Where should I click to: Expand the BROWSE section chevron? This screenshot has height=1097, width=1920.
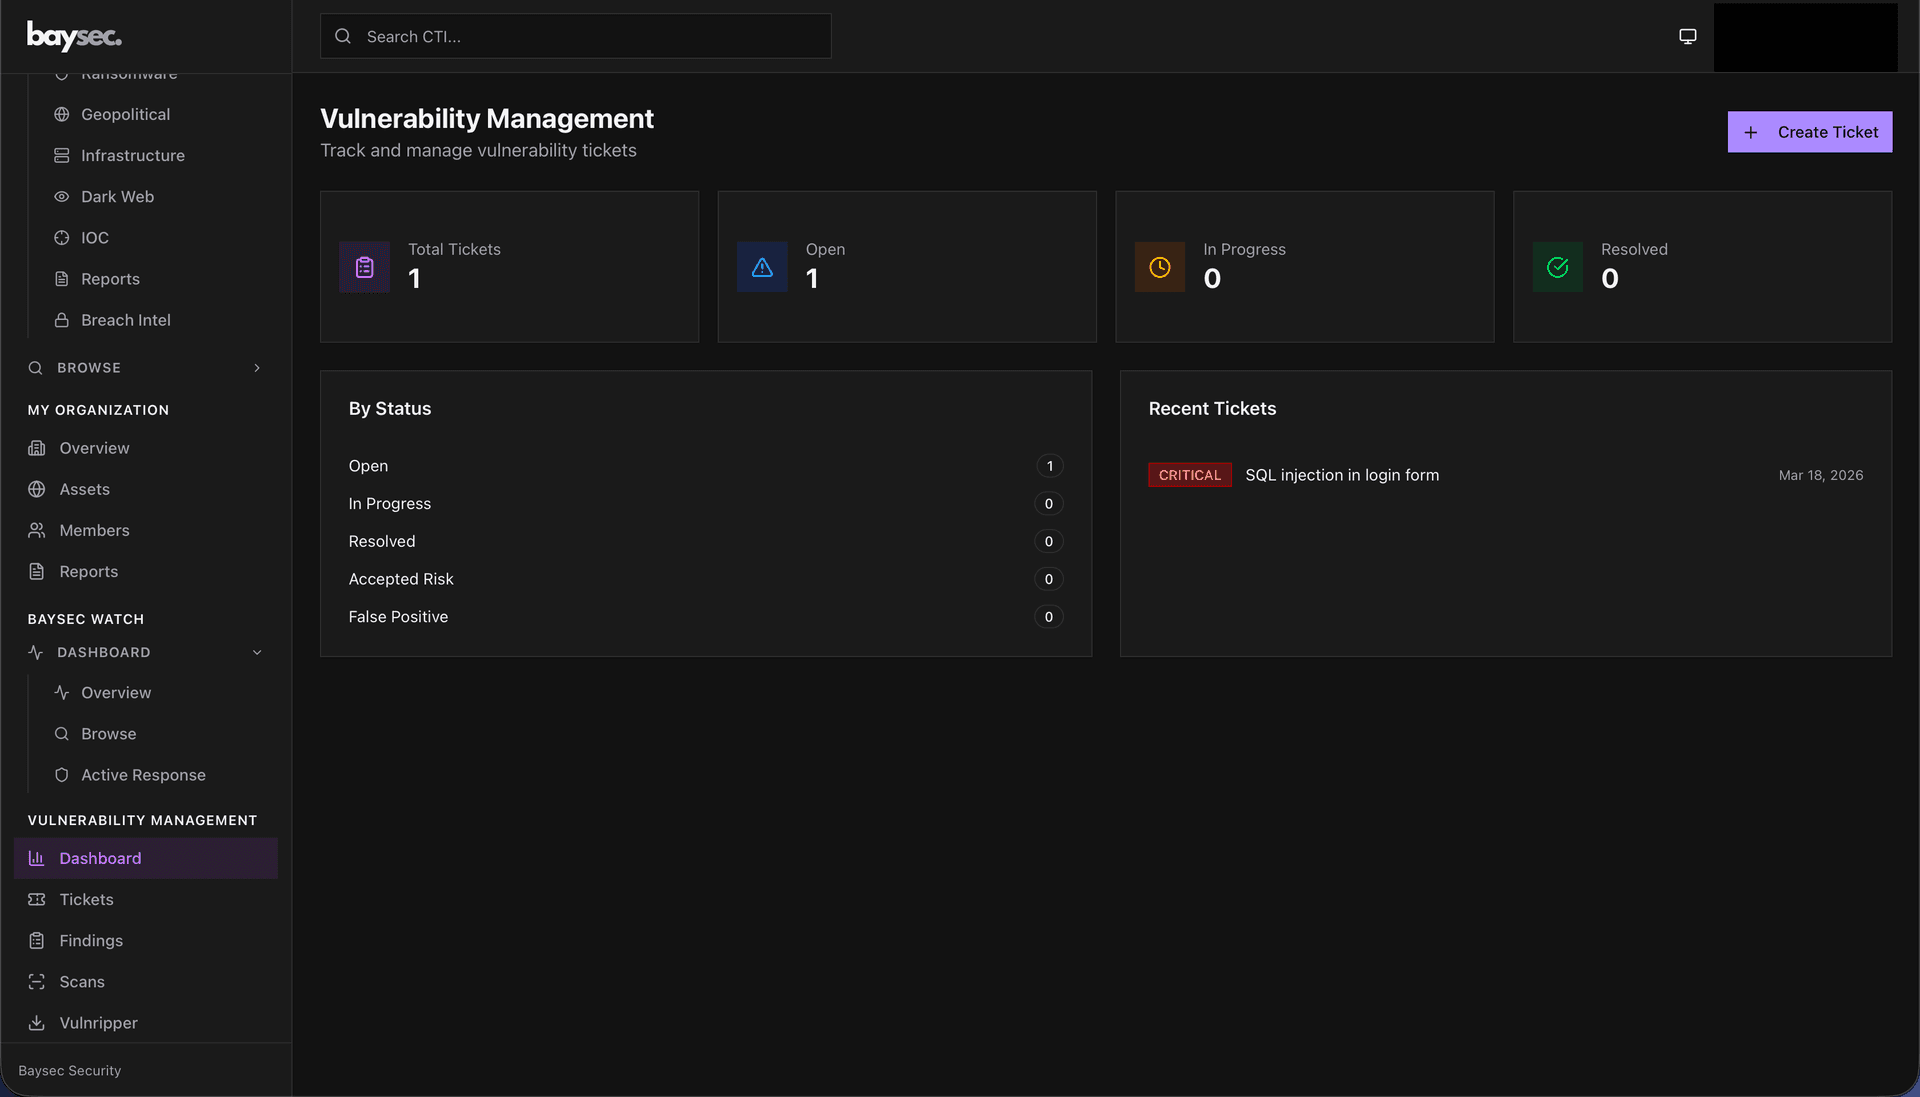[257, 367]
